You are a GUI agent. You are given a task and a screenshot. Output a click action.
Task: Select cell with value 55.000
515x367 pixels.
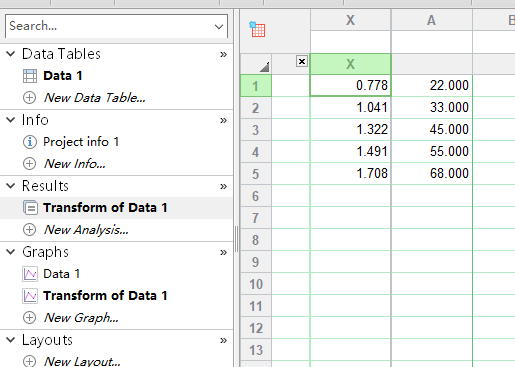coord(432,151)
